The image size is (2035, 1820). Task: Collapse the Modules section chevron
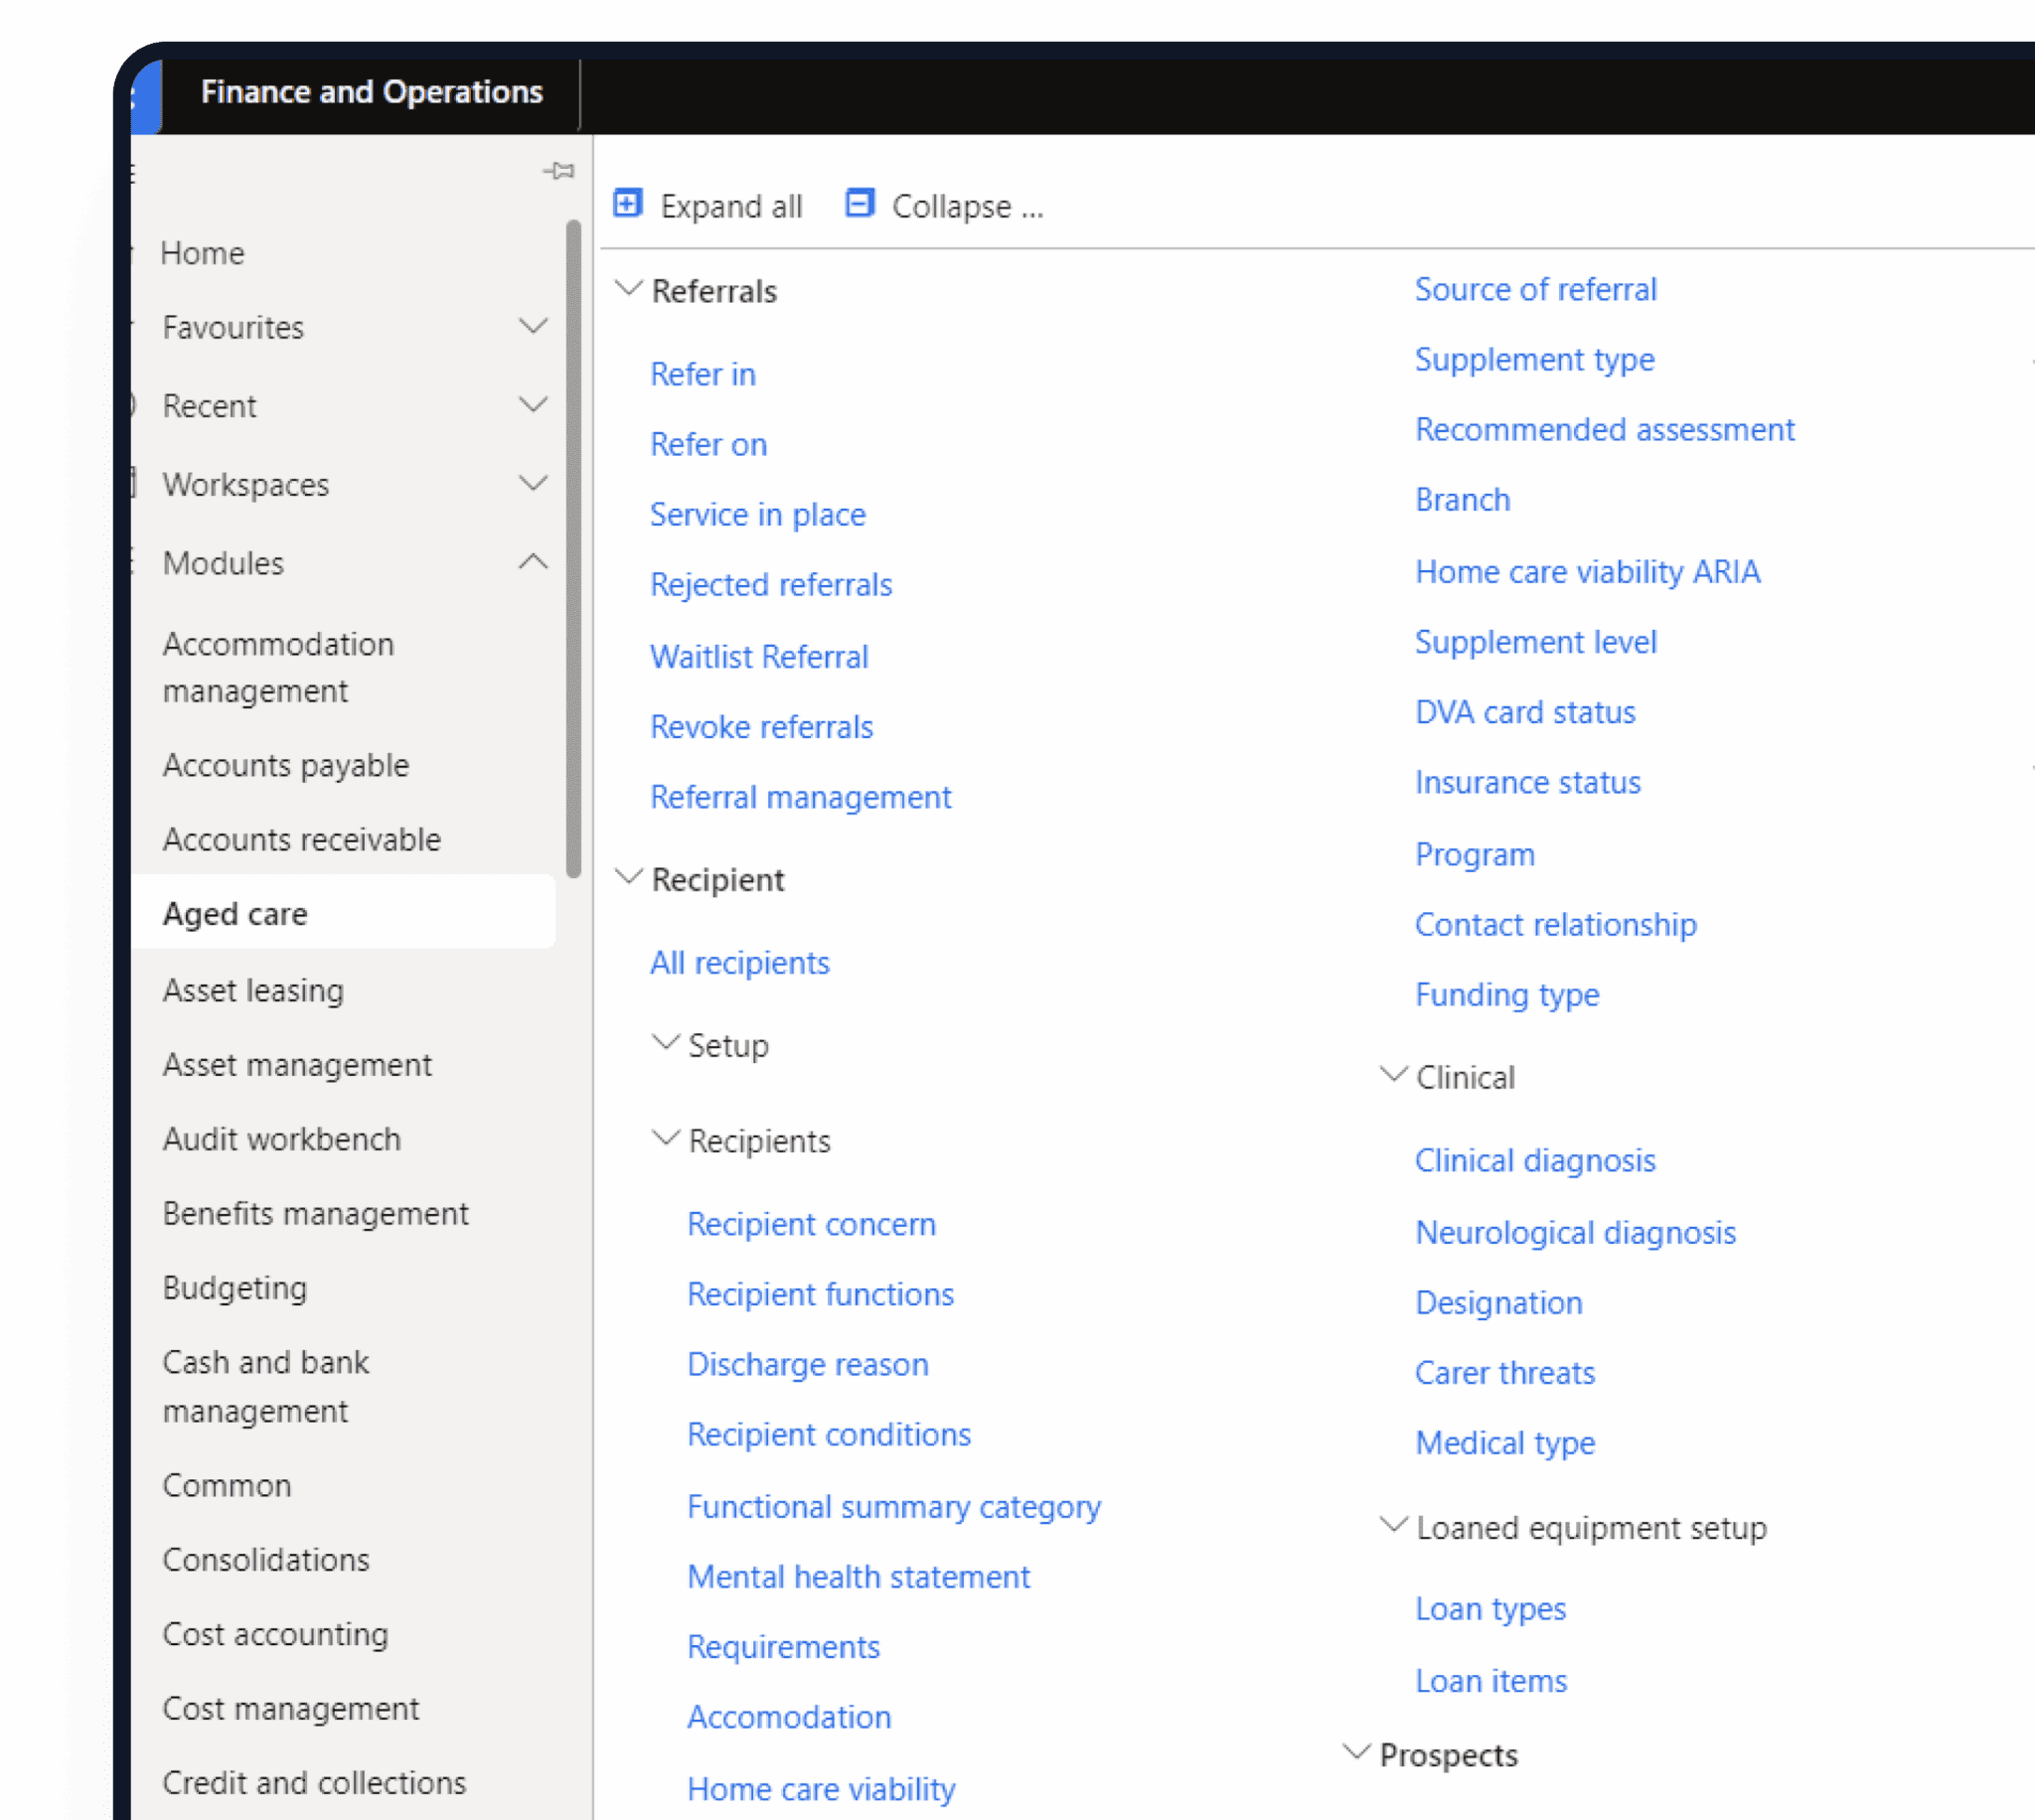click(x=533, y=562)
